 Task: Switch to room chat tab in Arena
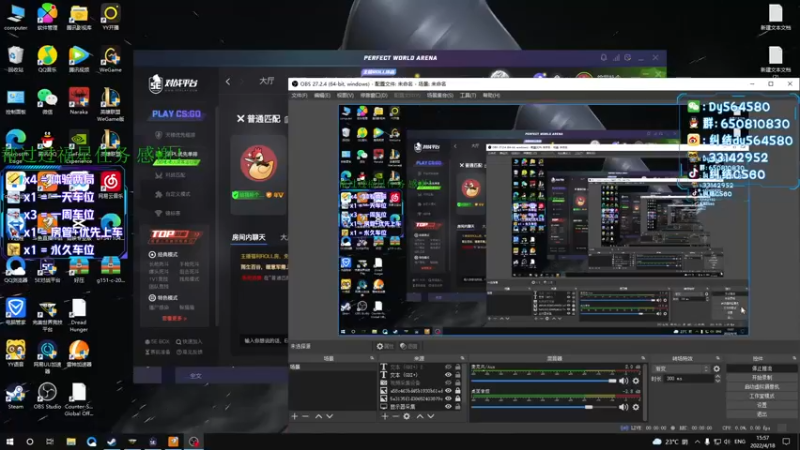(x=248, y=237)
